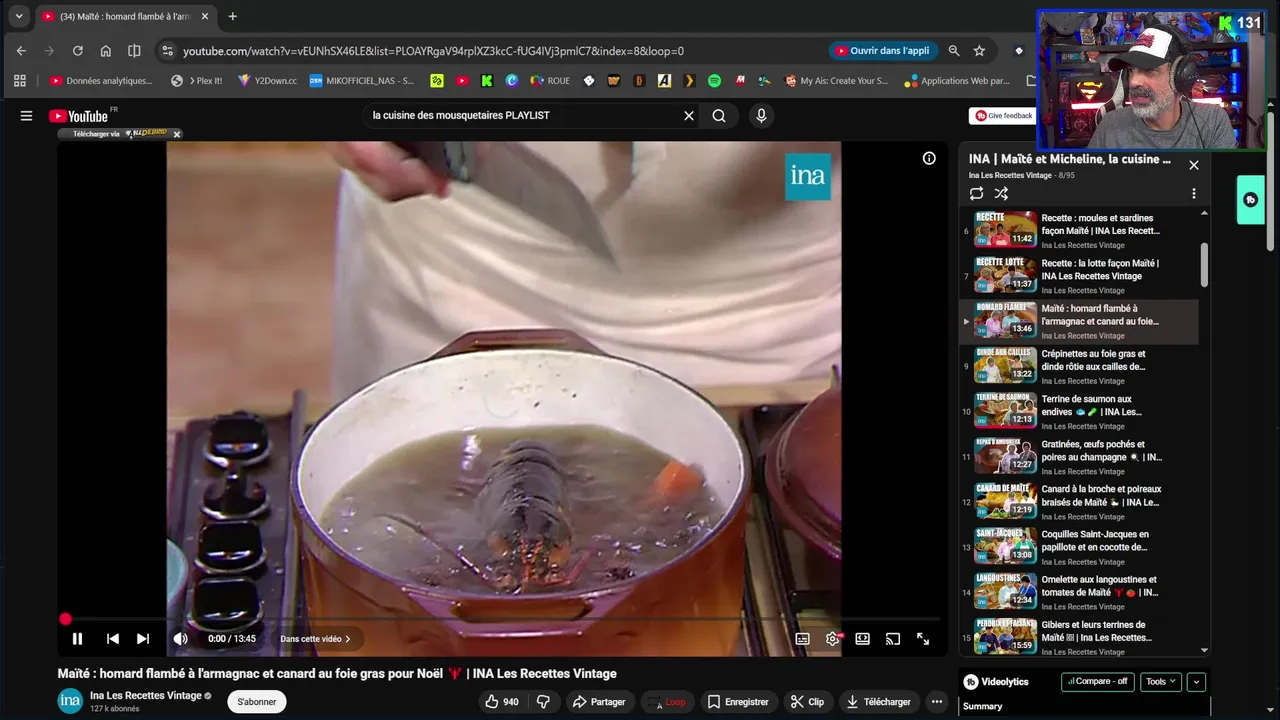The height and width of the screenshot is (720, 1280).
Task: Play 'Omelette aux langoustines' video
Action: click(x=1100, y=586)
